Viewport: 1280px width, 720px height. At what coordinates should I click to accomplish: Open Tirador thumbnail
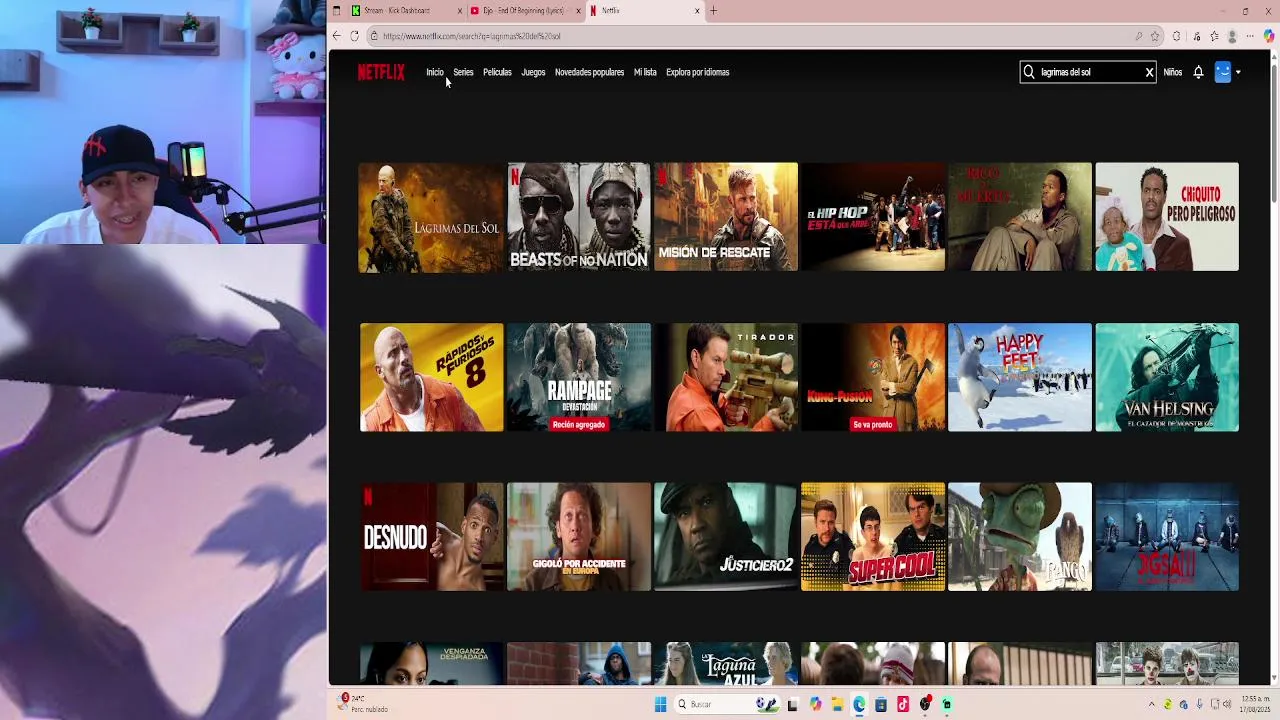pyautogui.click(x=726, y=377)
